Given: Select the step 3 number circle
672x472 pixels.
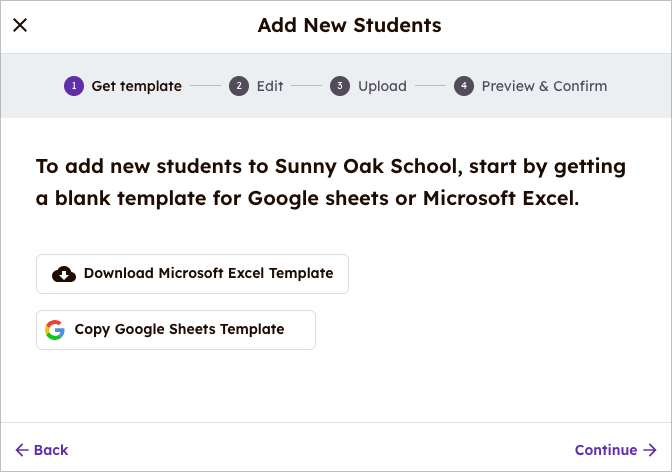Looking at the screenshot, I should coord(340,86).
